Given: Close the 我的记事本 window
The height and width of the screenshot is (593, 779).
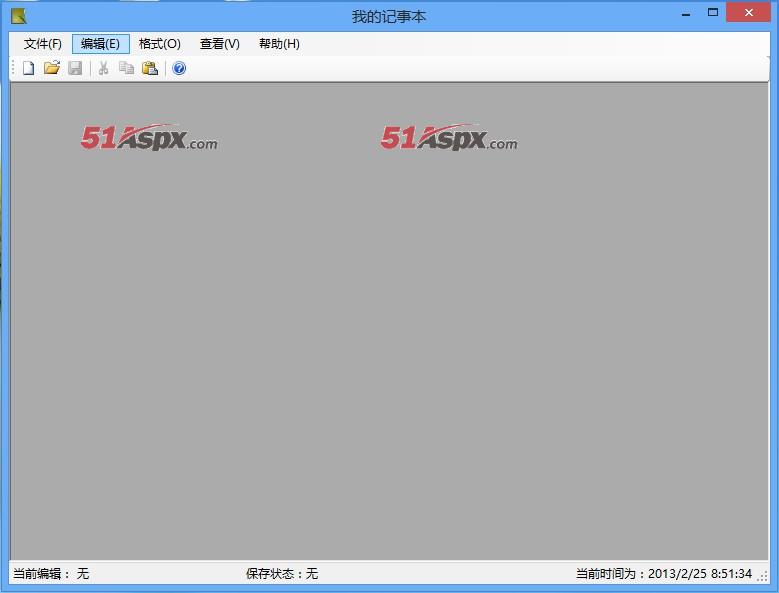Looking at the screenshot, I should click(x=749, y=13).
